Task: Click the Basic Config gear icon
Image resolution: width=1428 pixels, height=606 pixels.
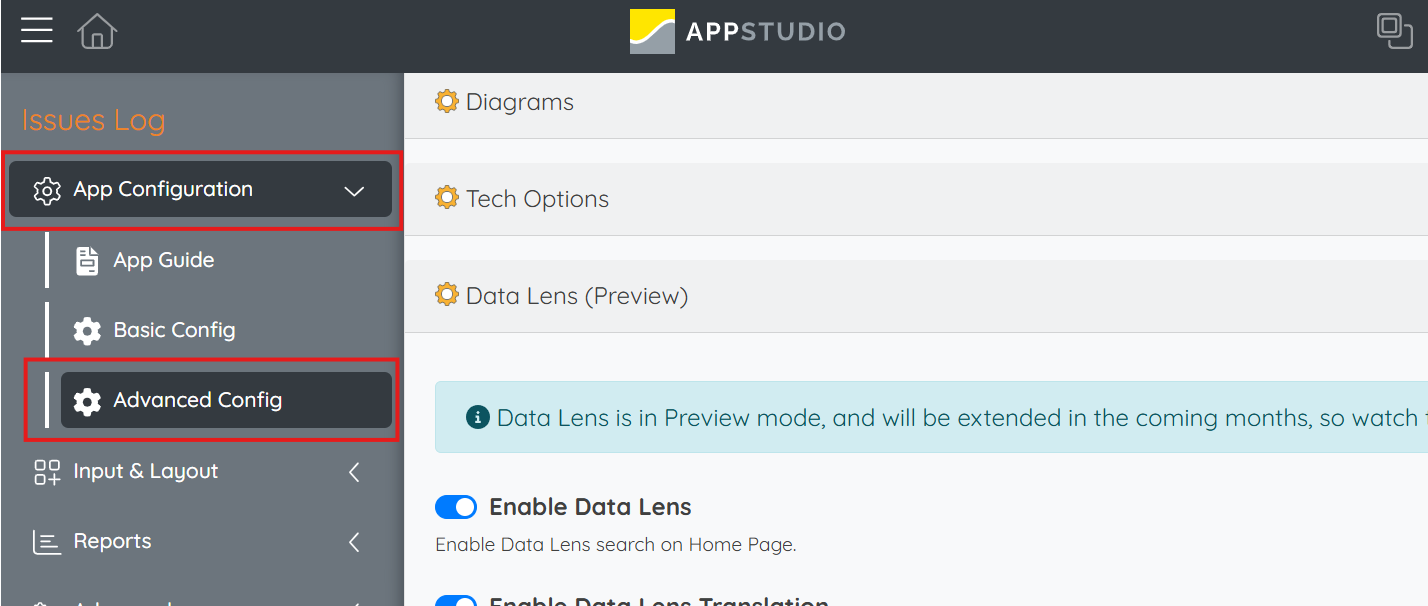Action: click(x=88, y=331)
